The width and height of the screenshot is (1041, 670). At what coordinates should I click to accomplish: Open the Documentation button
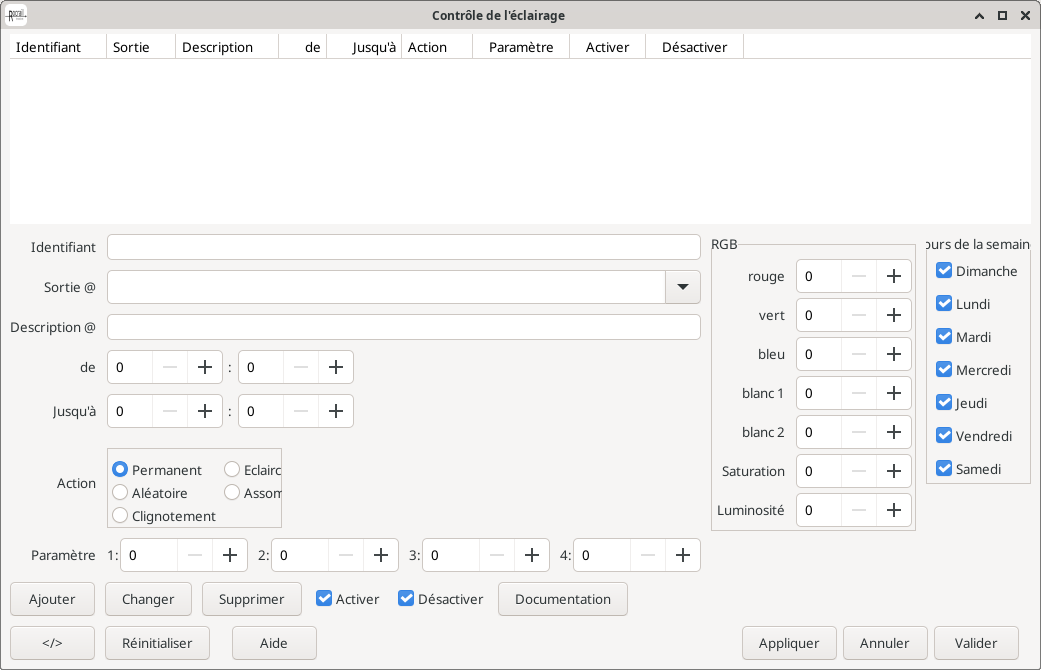(562, 599)
